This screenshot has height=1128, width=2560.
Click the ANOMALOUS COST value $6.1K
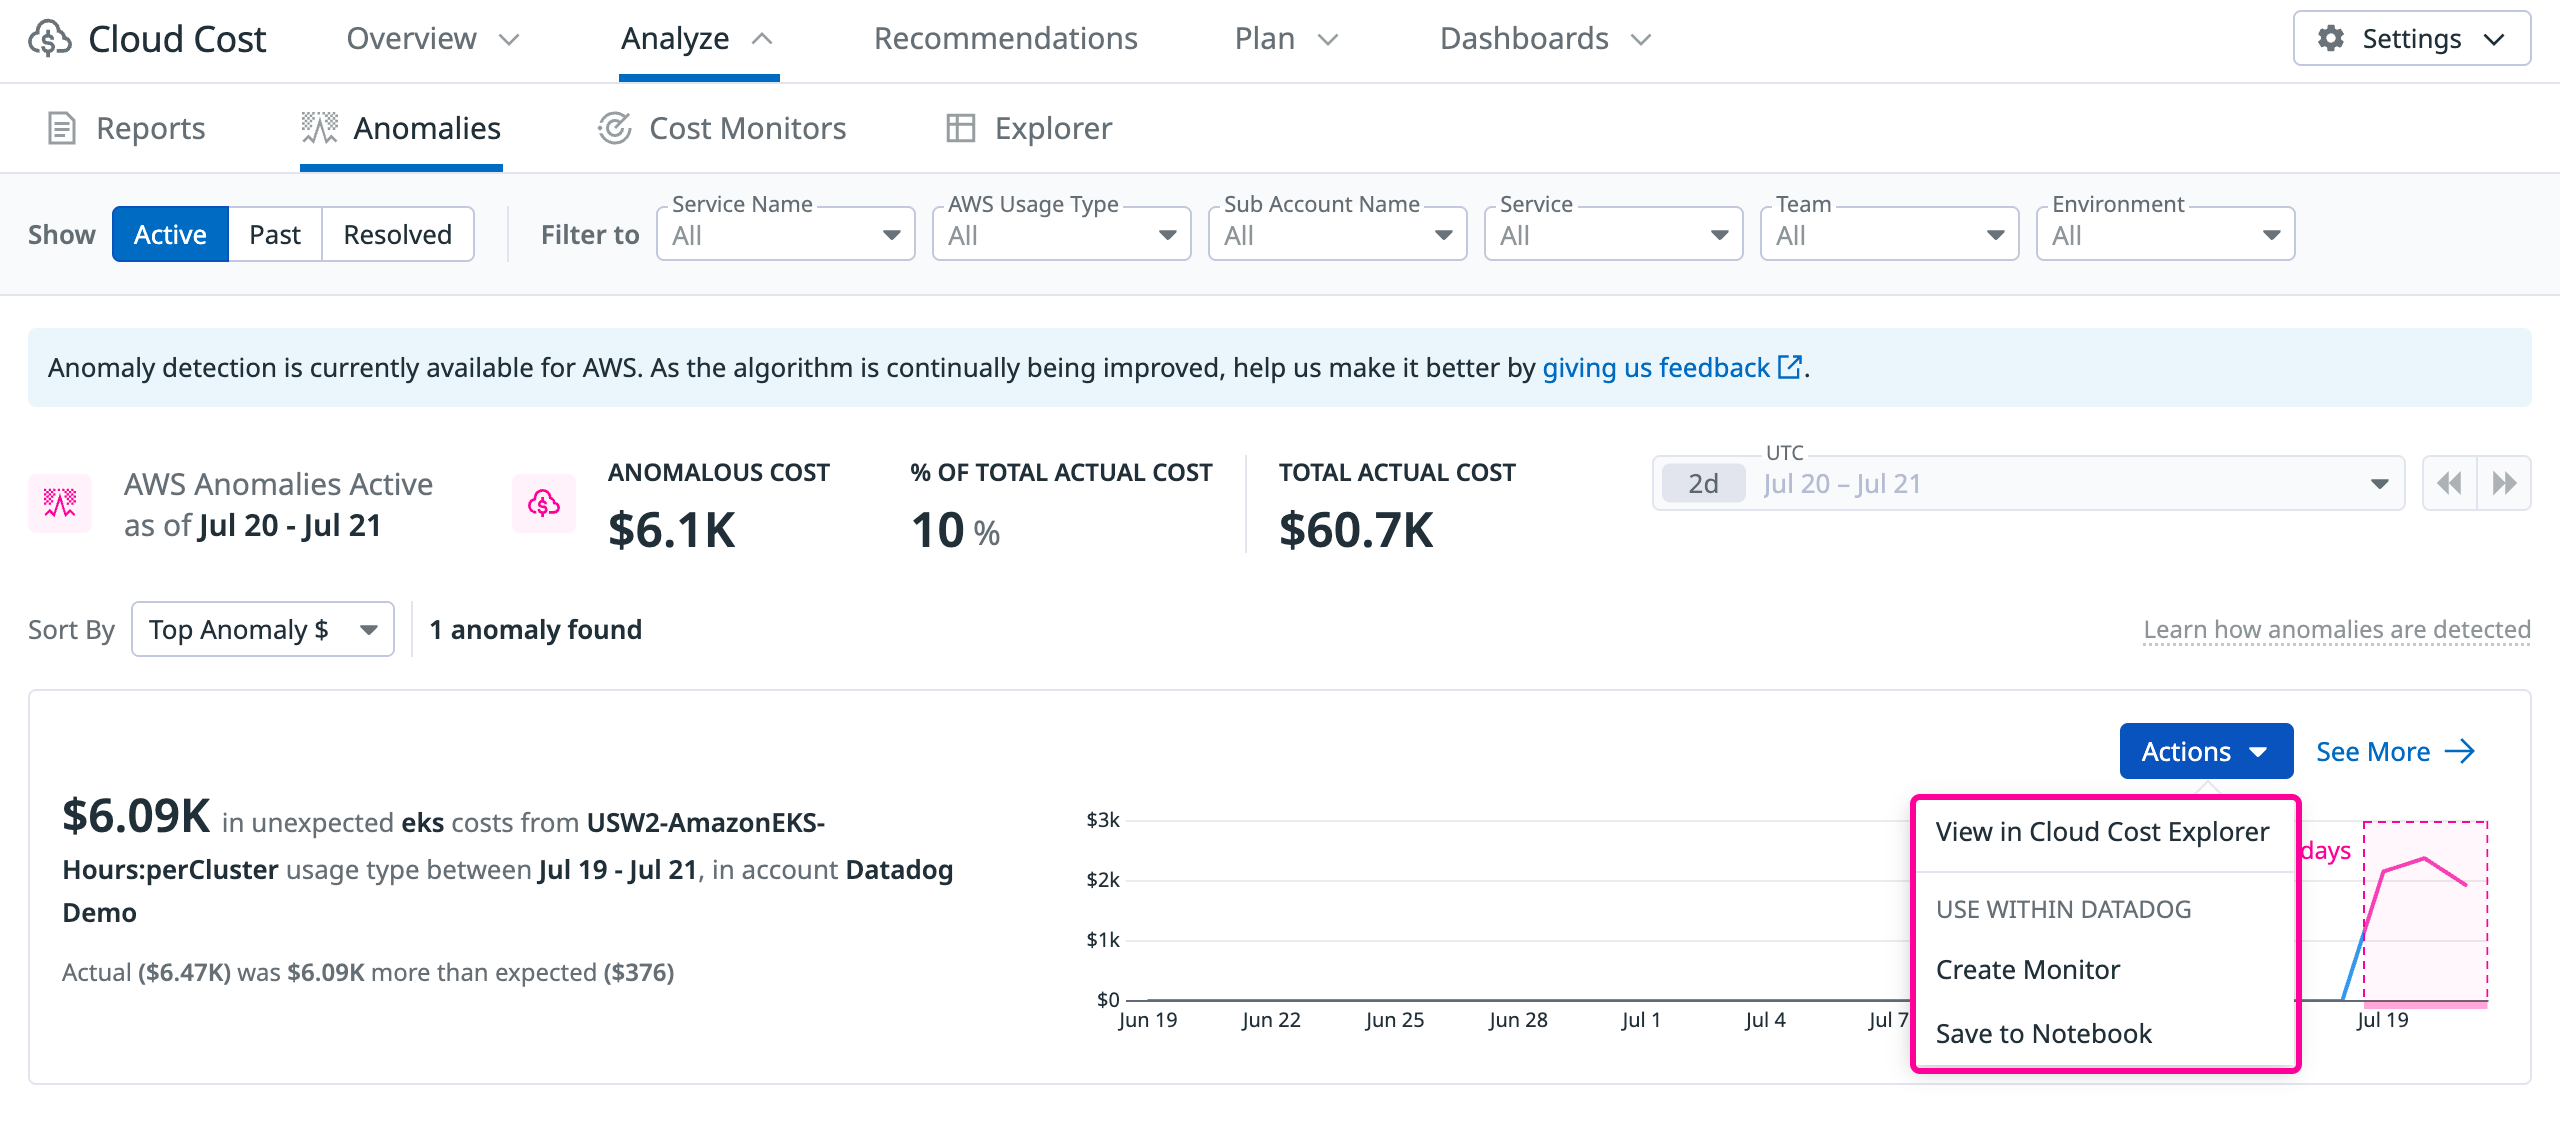[672, 530]
